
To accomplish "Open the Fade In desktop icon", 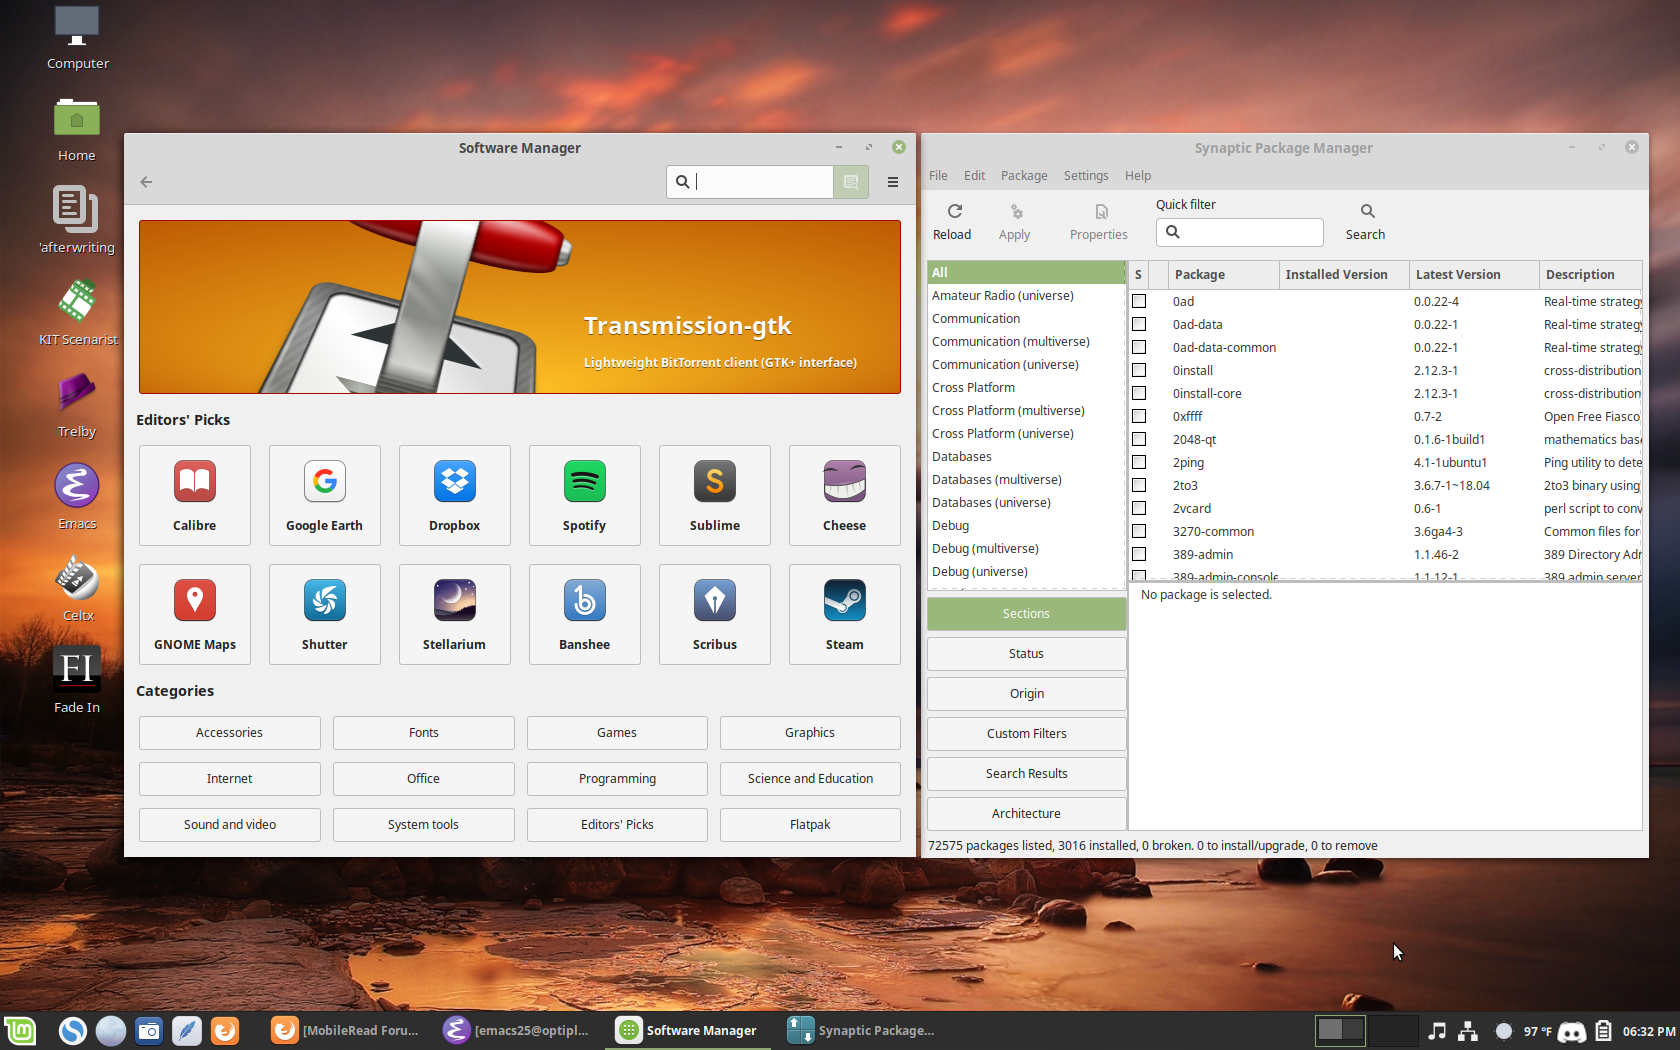I will (77, 680).
